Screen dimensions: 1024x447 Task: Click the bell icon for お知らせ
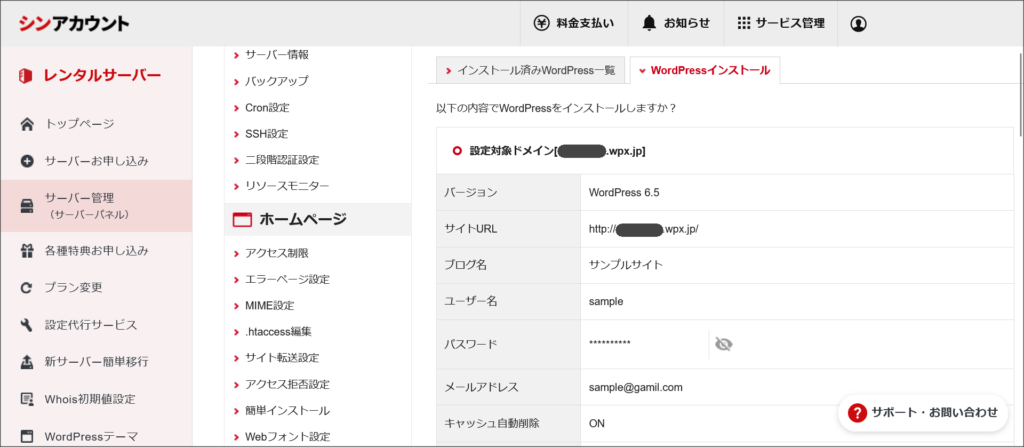[x=648, y=24]
